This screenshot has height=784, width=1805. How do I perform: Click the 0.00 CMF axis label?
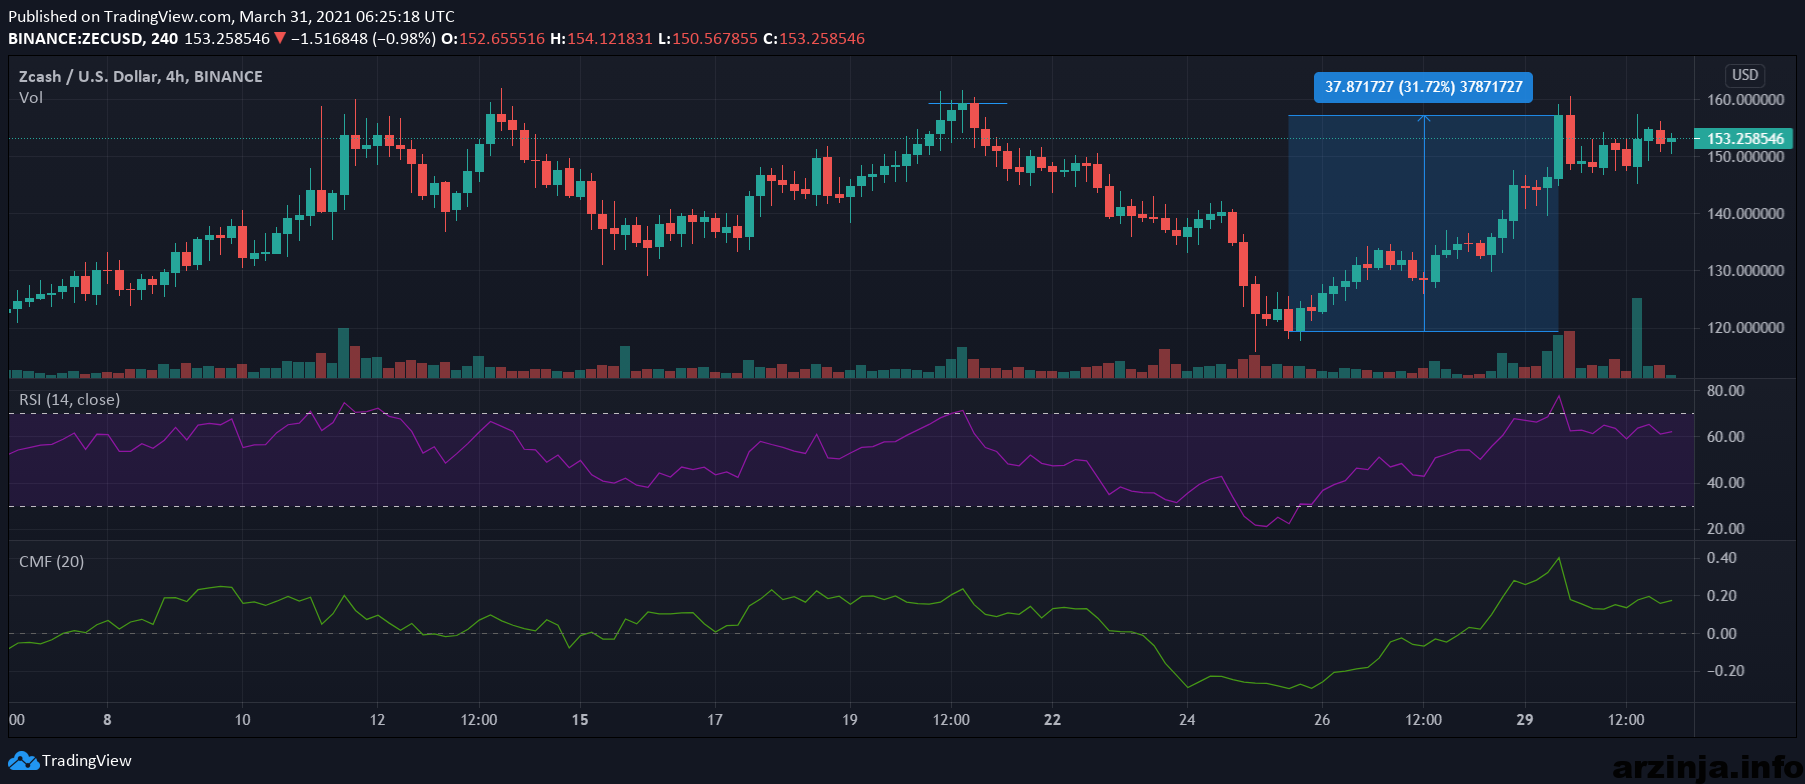(x=1722, y=634)
